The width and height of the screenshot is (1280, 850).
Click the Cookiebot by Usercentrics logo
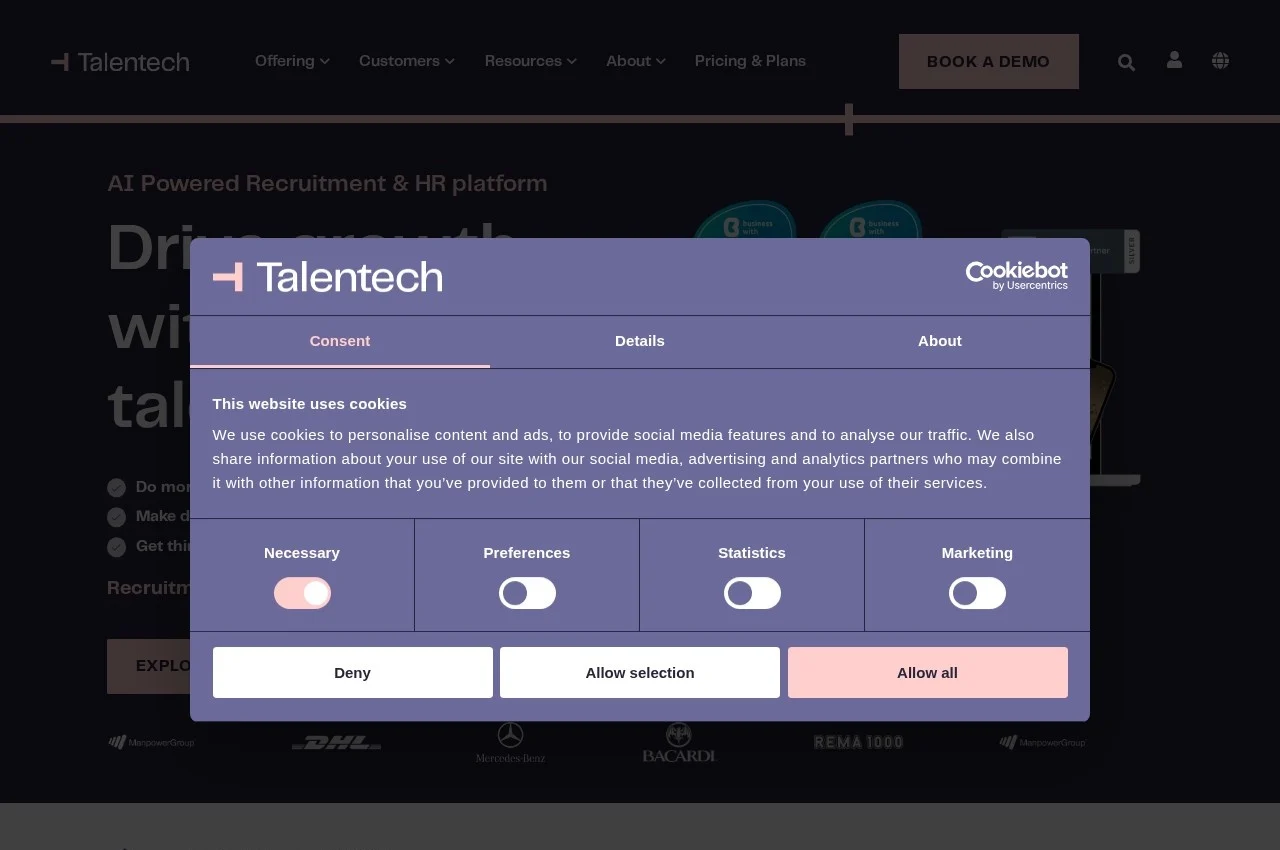pyautogui.click(x=1017, y=276)
